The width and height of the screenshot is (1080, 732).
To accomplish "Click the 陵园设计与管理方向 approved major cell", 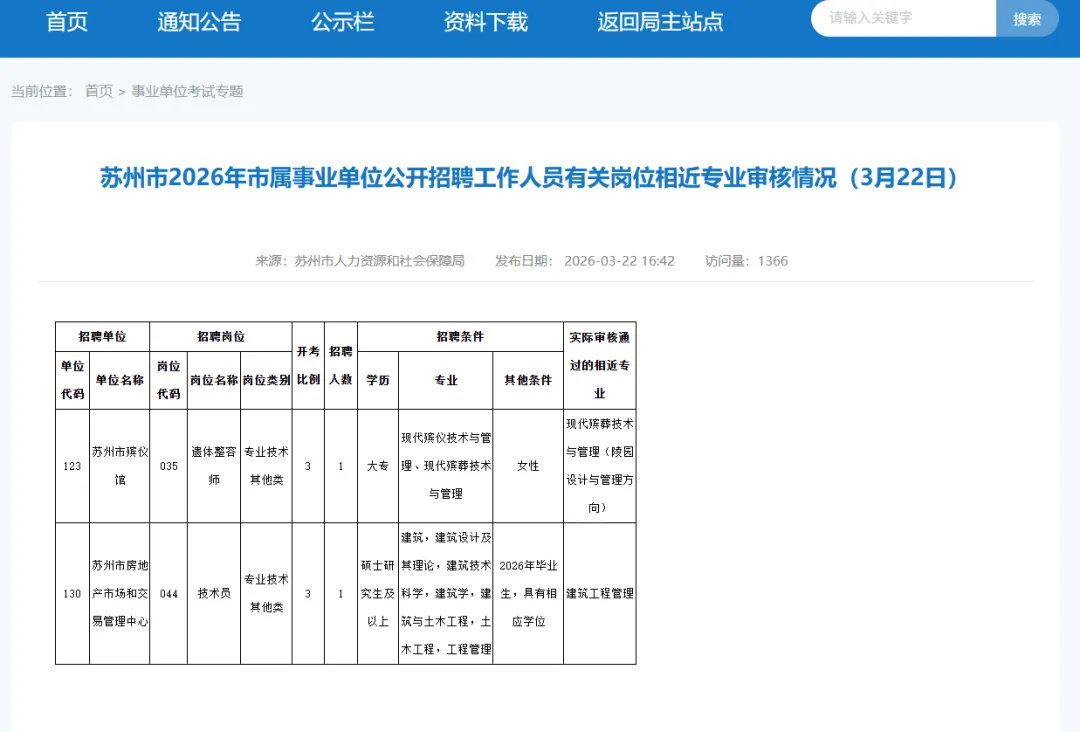I will [599, 466].
